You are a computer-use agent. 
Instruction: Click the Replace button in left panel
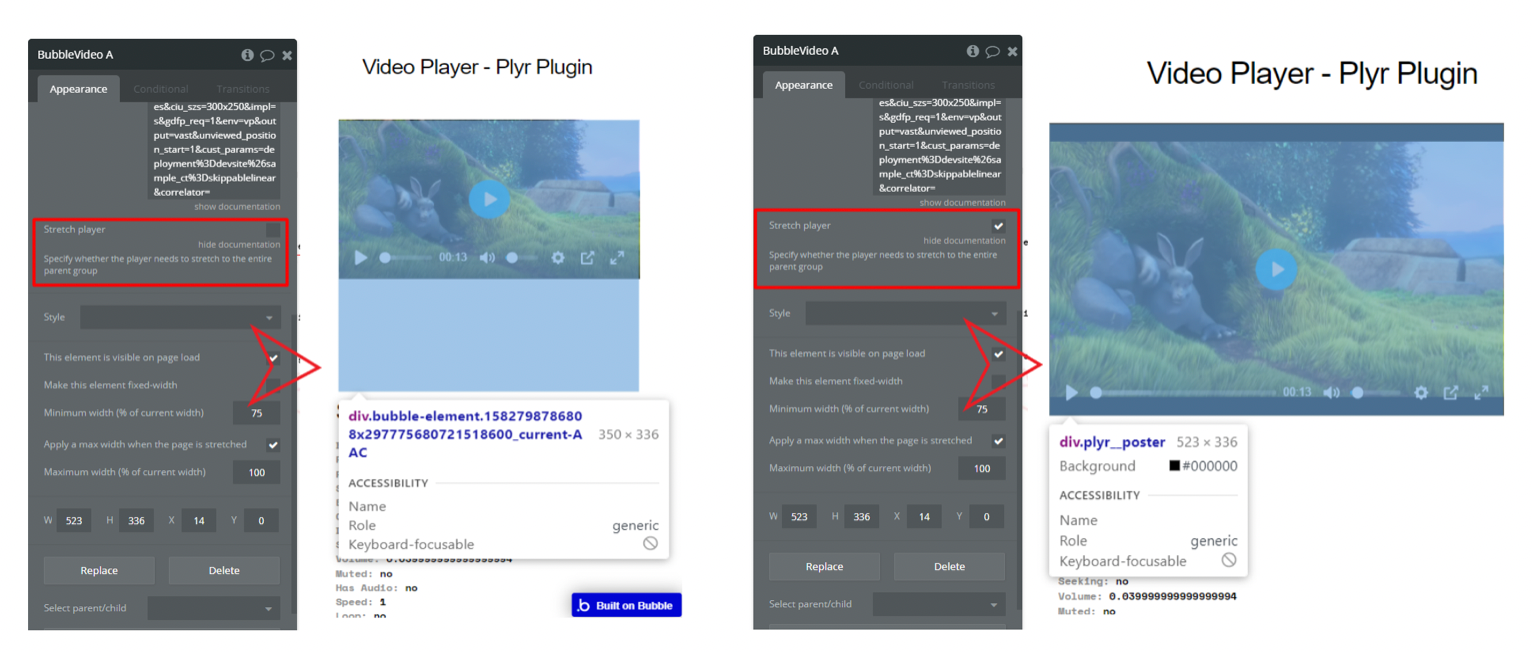[99, 571]
